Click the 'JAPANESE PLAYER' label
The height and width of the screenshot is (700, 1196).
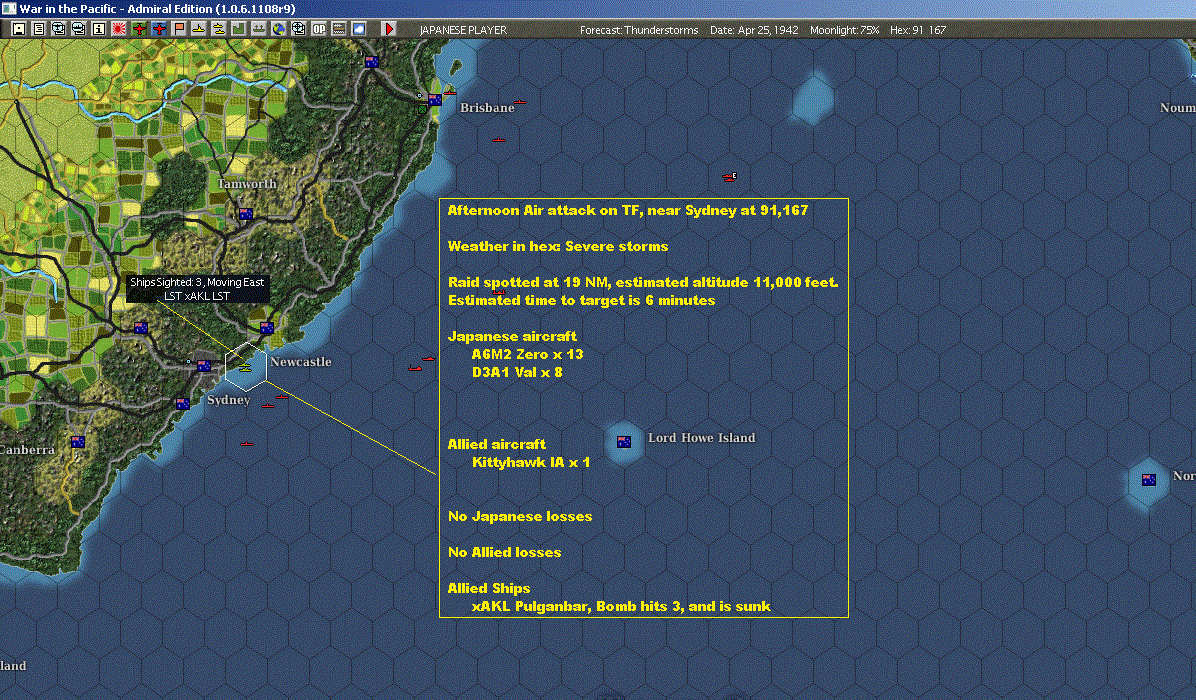coord(463,30)
